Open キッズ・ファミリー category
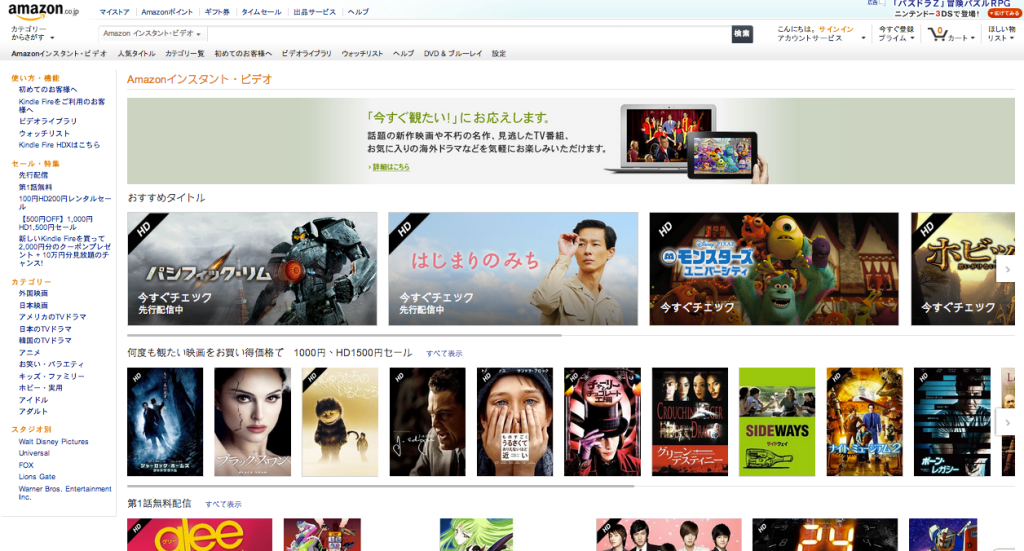Screen dimensions: 1024x551 pos(52,376)
